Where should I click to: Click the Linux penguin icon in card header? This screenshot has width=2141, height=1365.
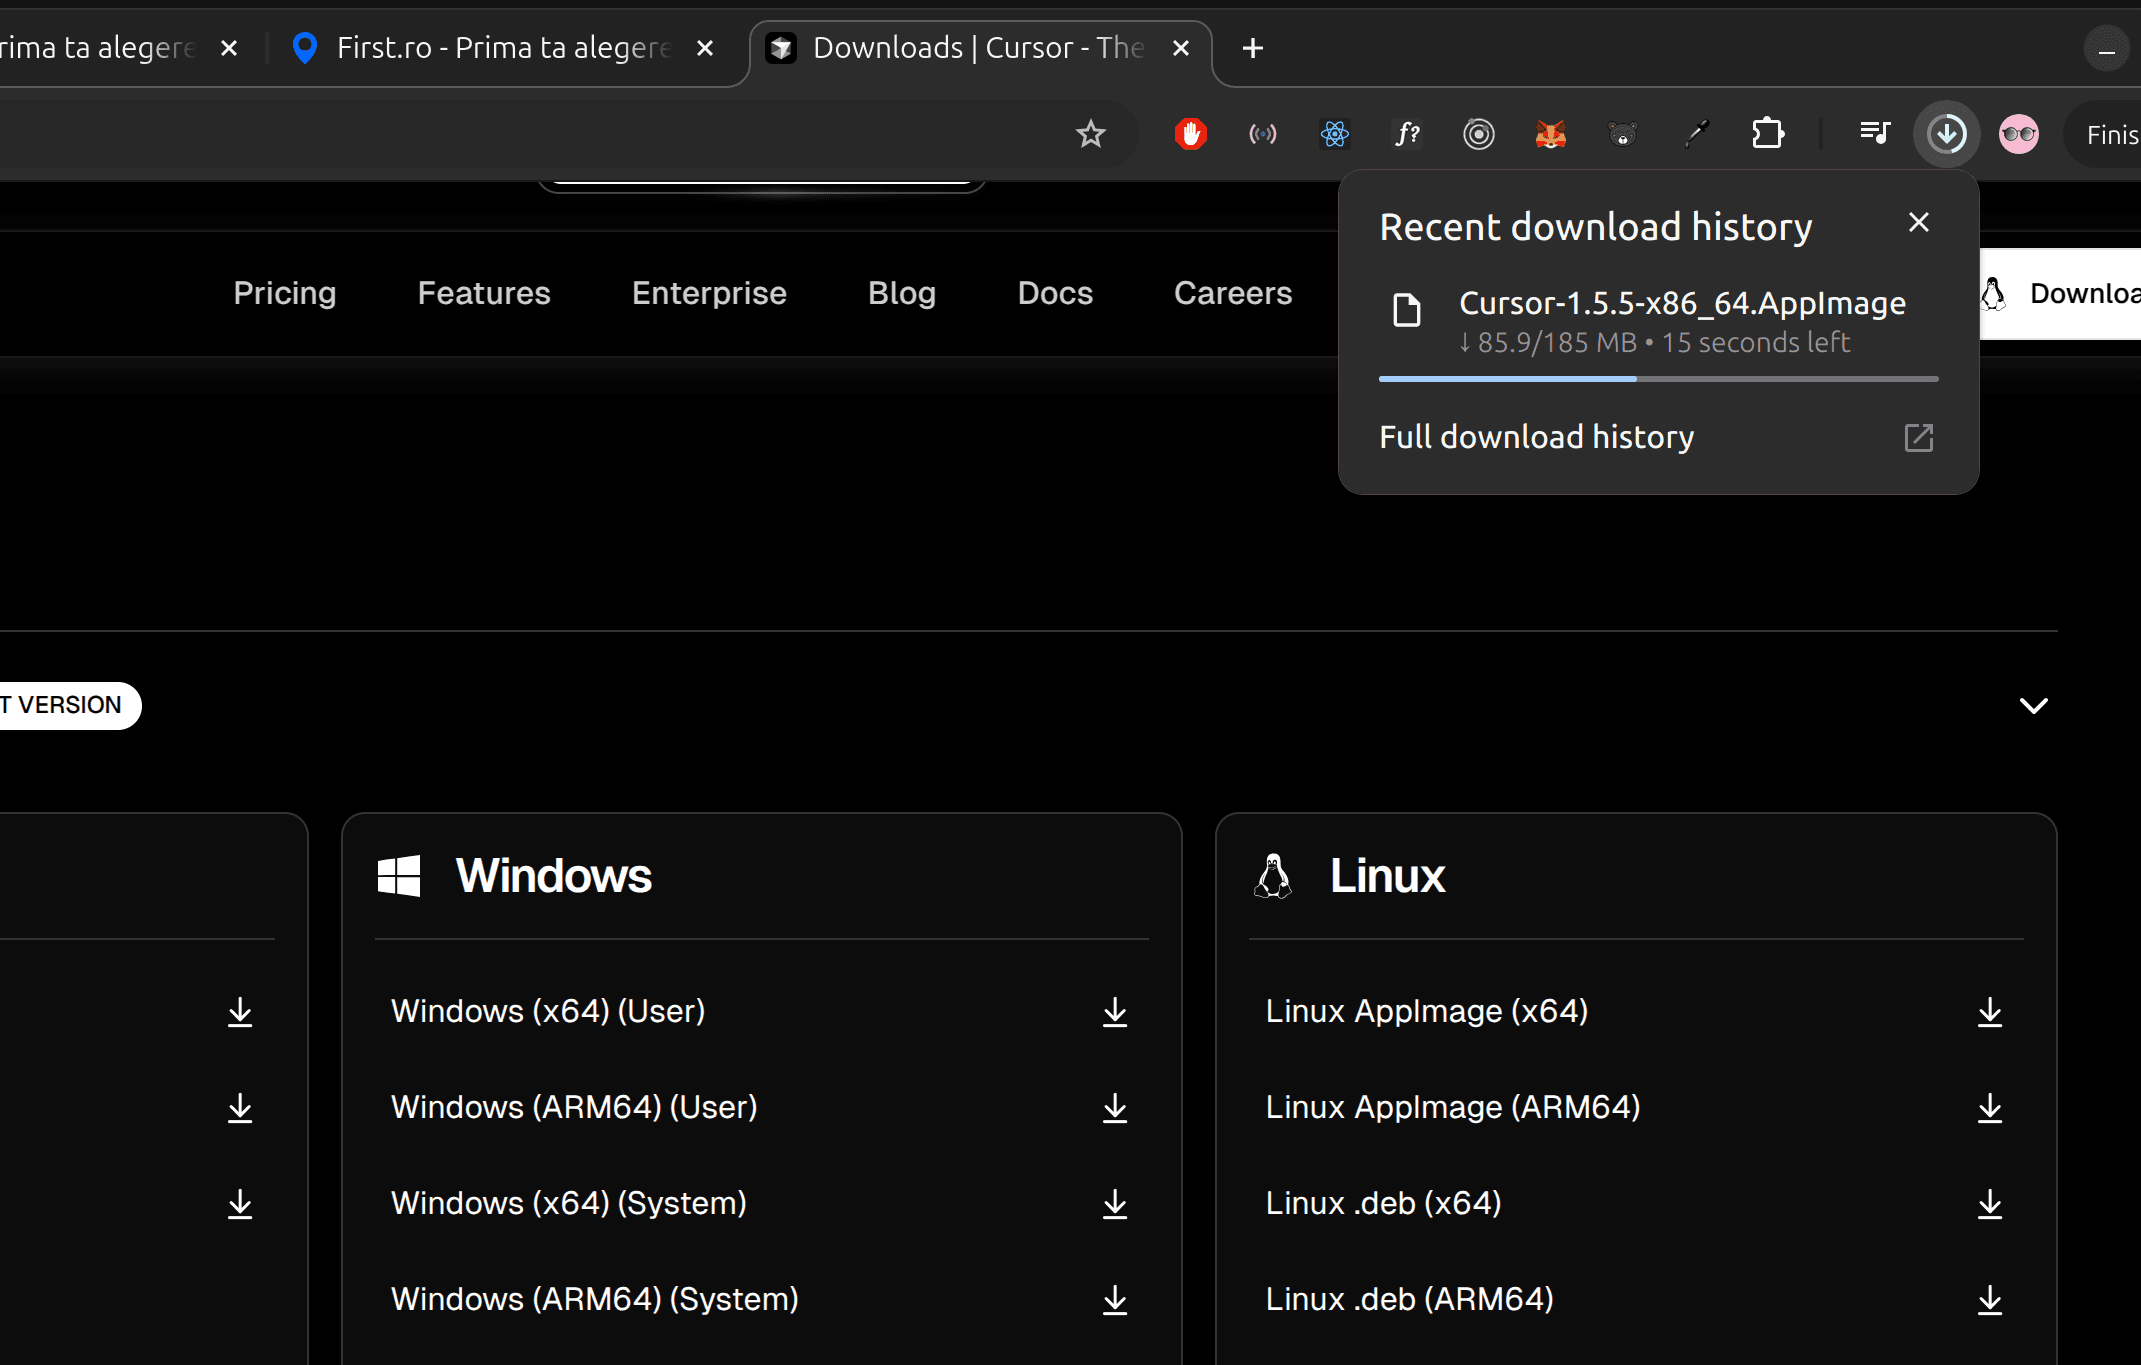pos(1273,876)
